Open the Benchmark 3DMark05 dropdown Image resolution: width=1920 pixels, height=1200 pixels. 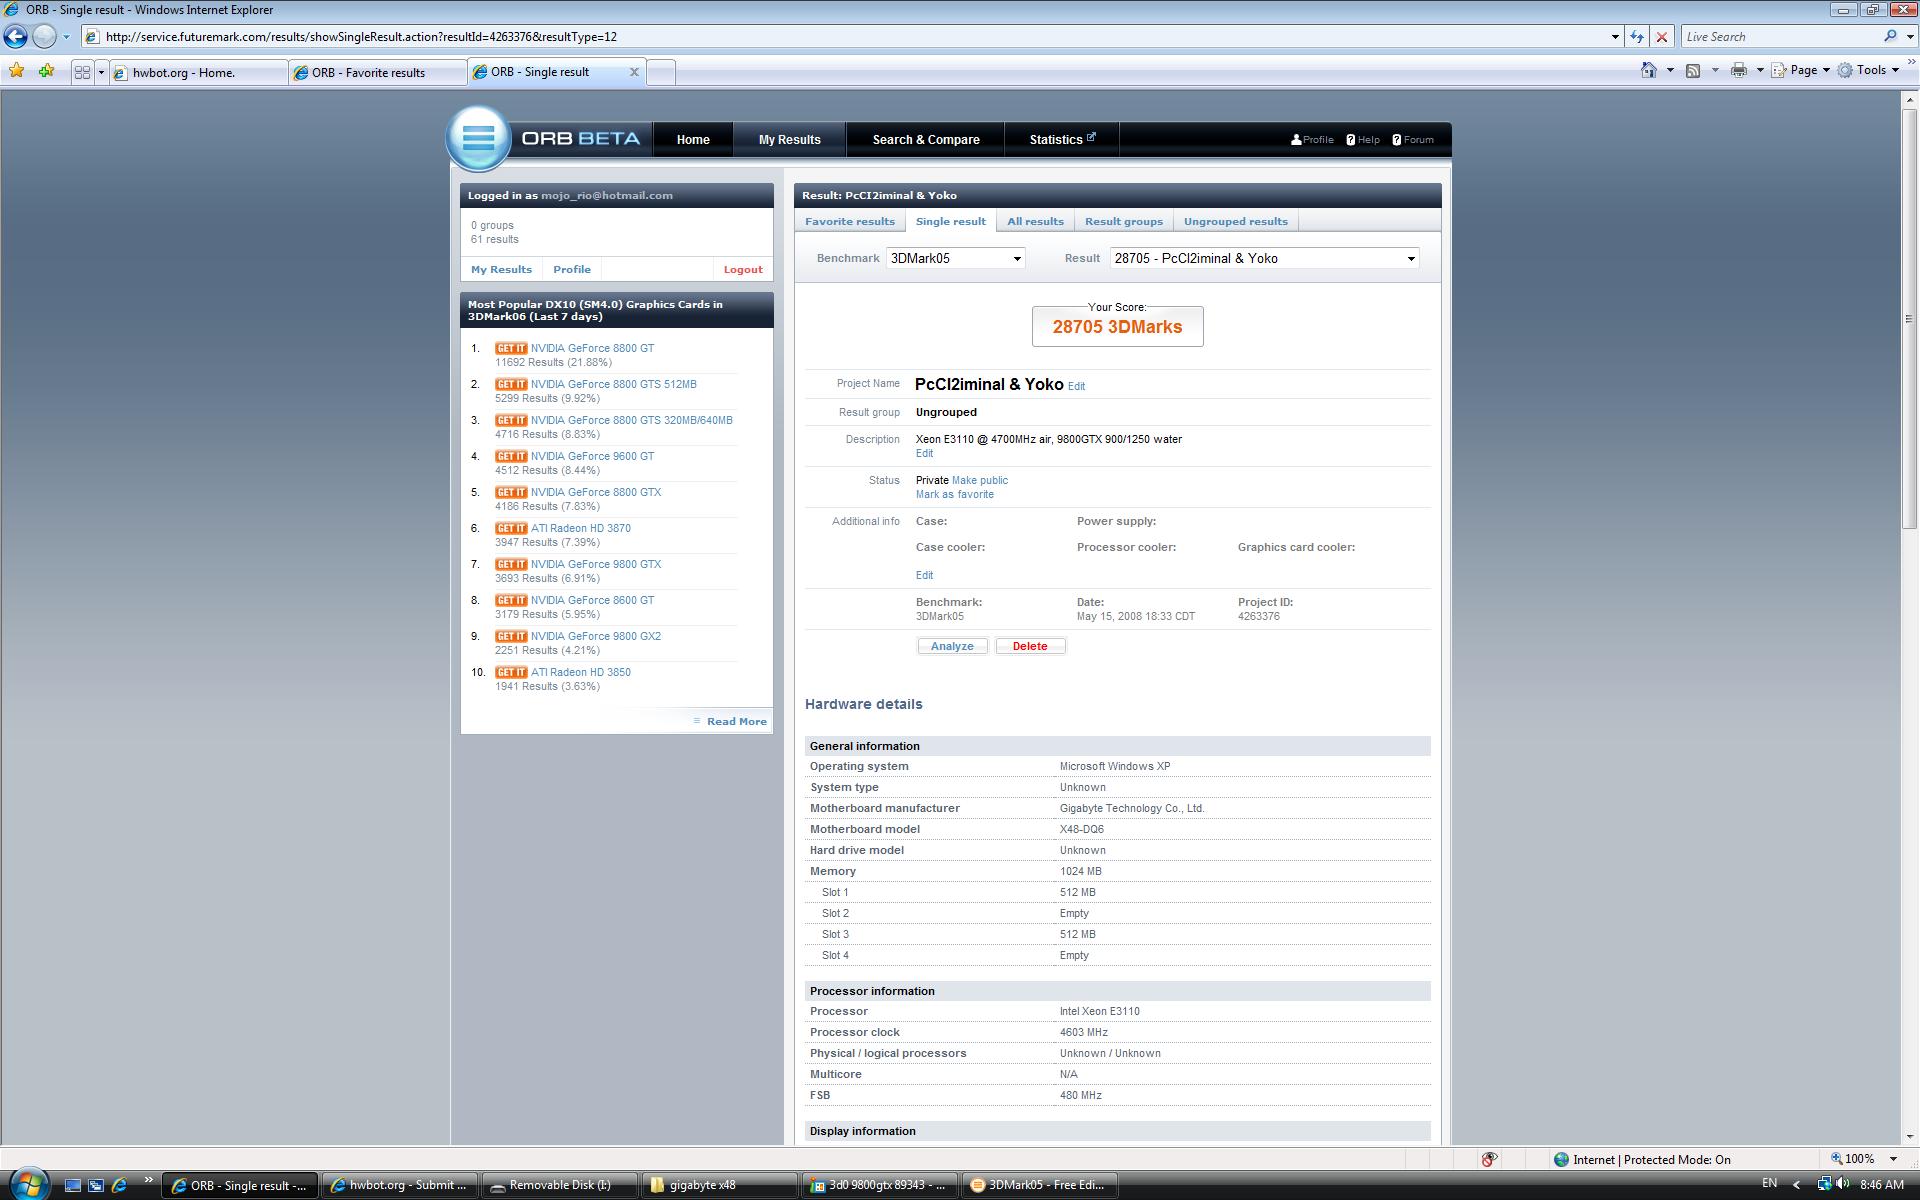956,258
